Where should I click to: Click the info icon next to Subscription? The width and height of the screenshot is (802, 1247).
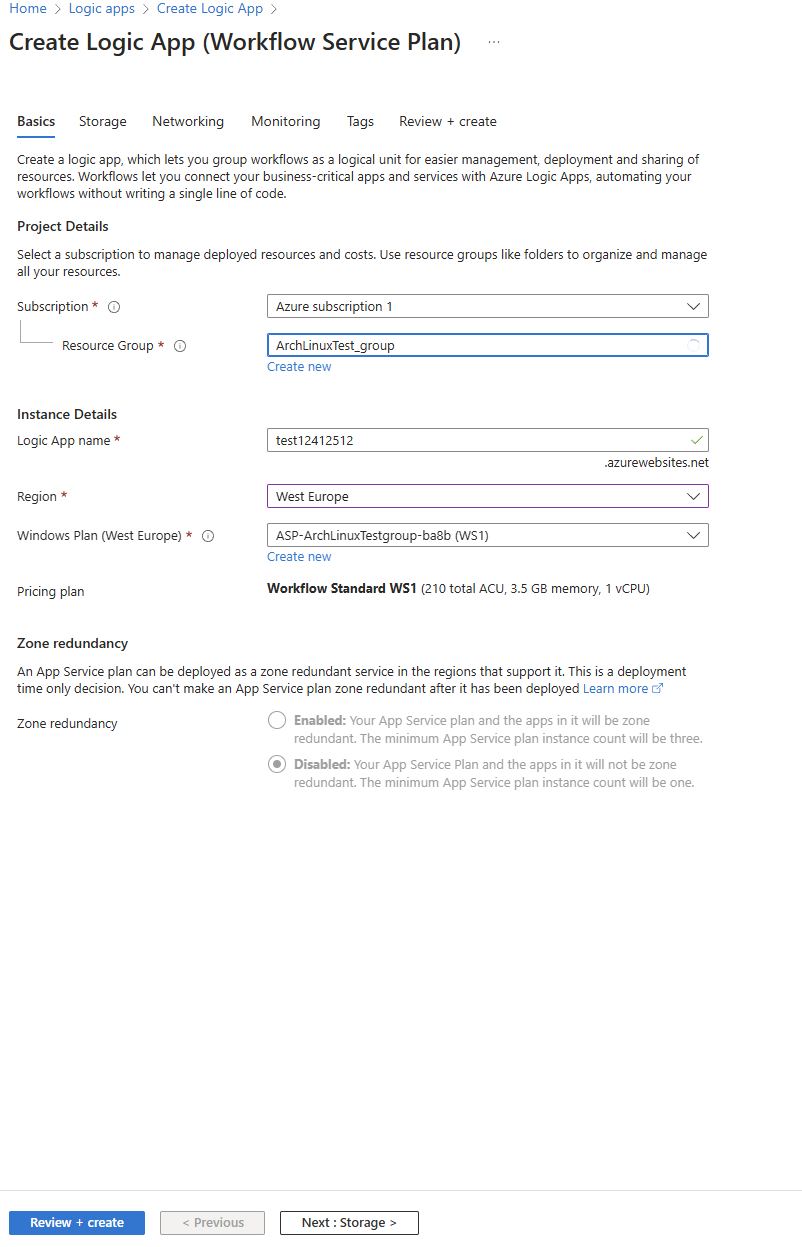point(114,307)
